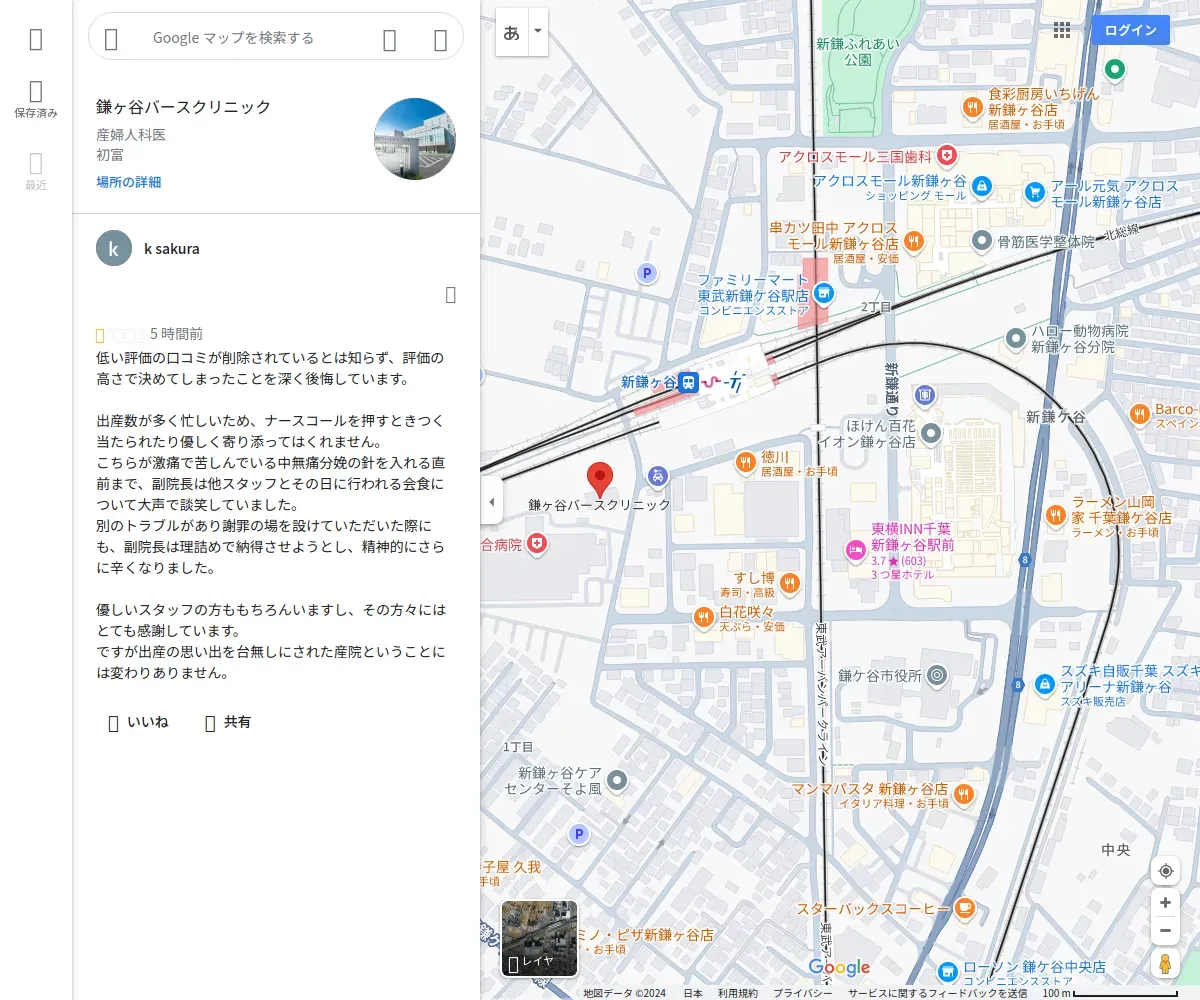
Task: Click the 新鎌ヶ谷ケアセンターそよ風 marker
Action: tap(618, 779)
